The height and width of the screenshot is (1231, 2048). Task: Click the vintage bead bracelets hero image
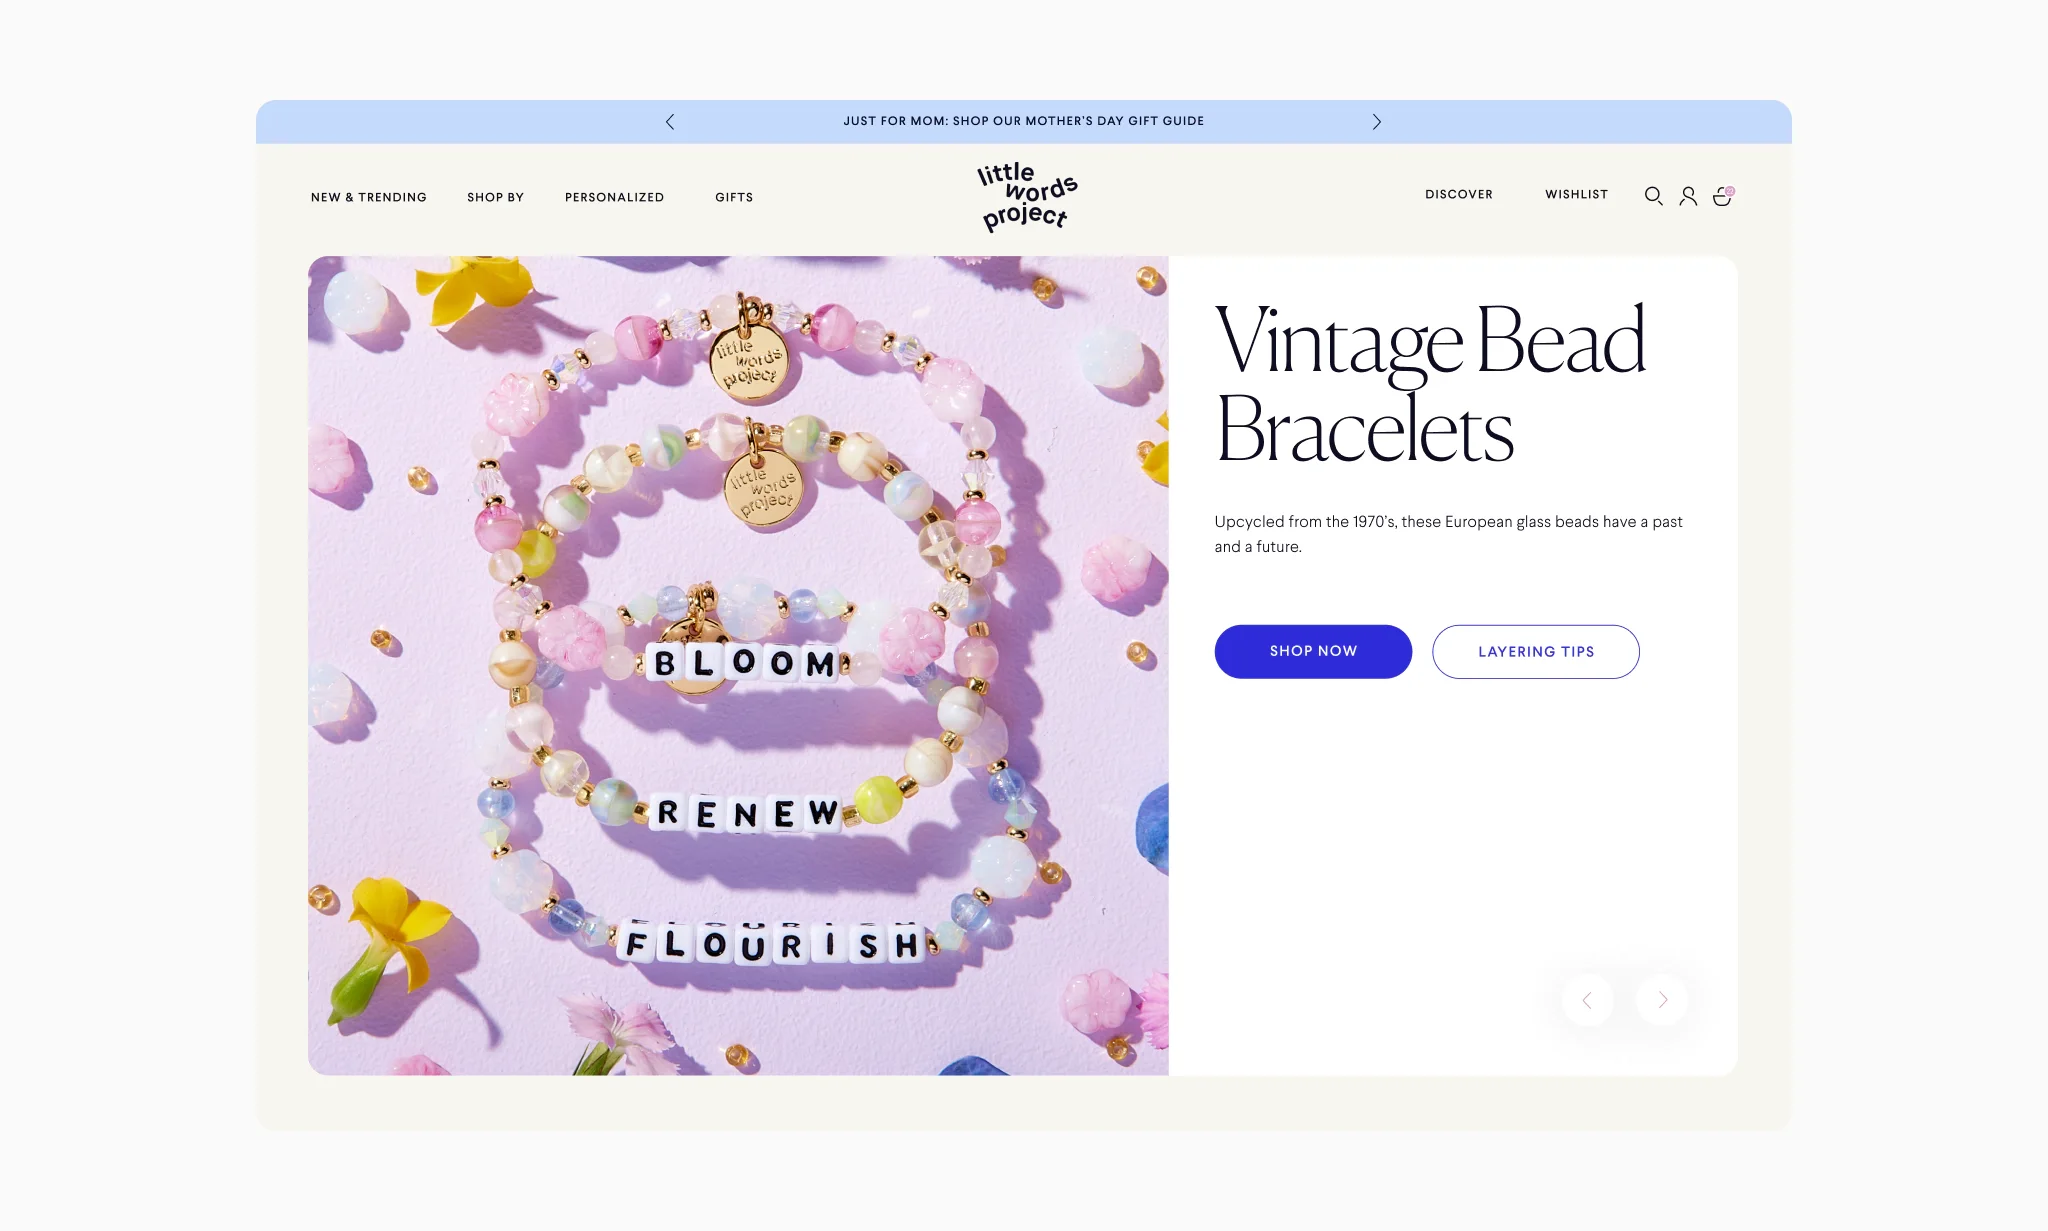[x=738, y=665]
